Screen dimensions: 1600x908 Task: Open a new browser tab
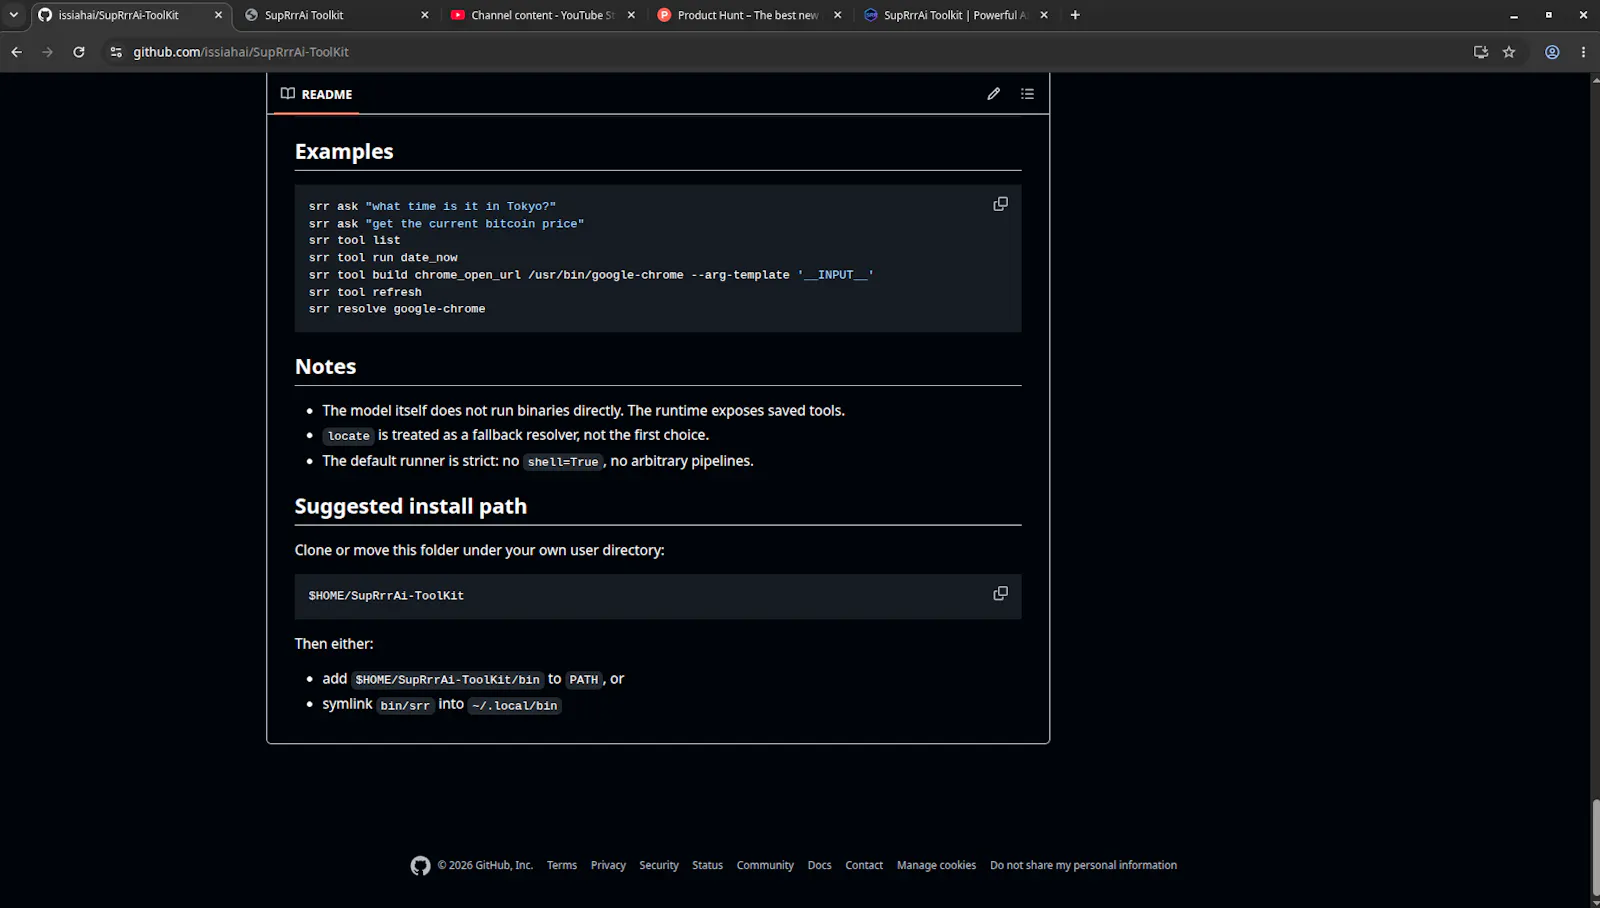click(1075, 15)
